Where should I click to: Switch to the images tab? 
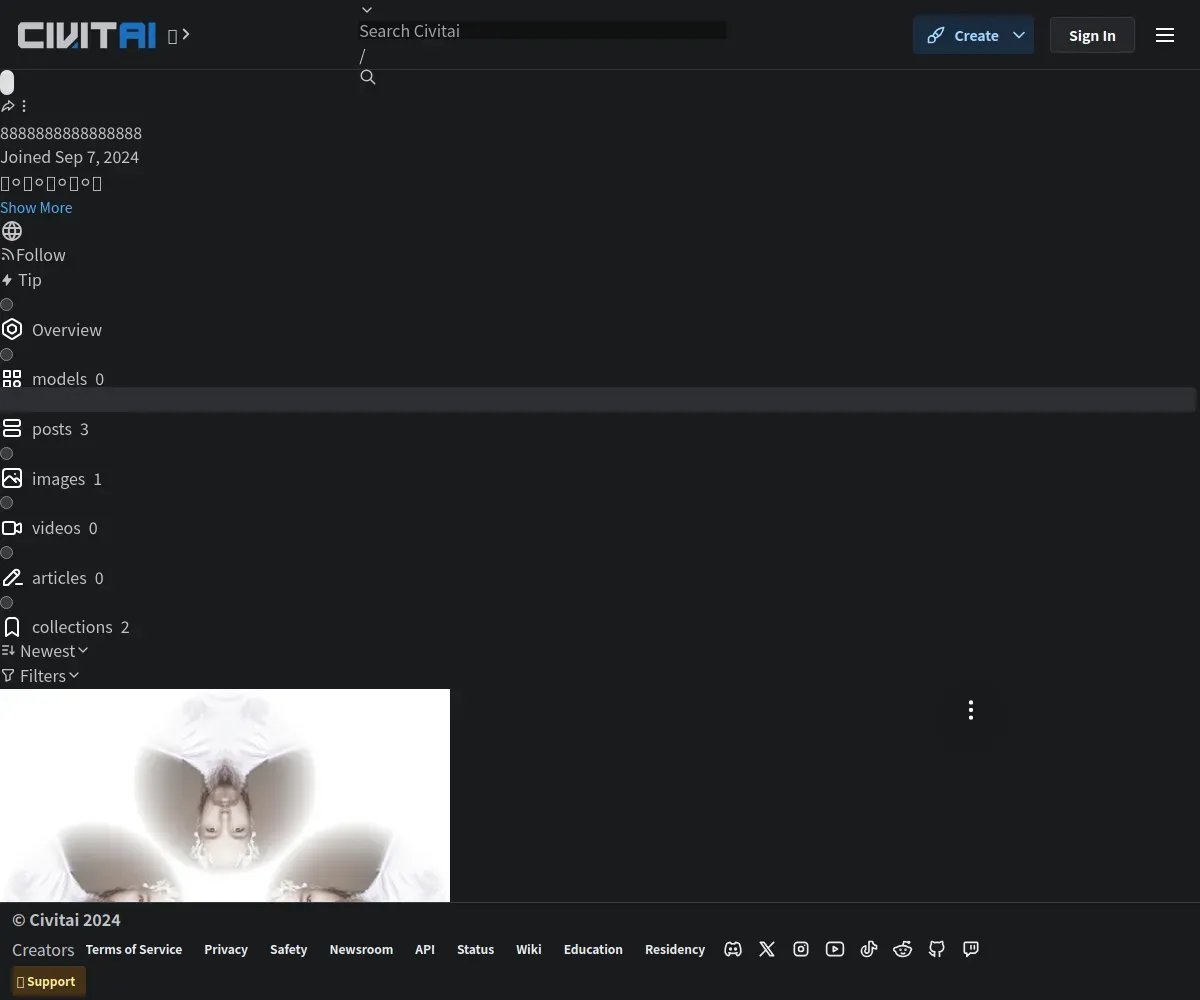[52, 479]
